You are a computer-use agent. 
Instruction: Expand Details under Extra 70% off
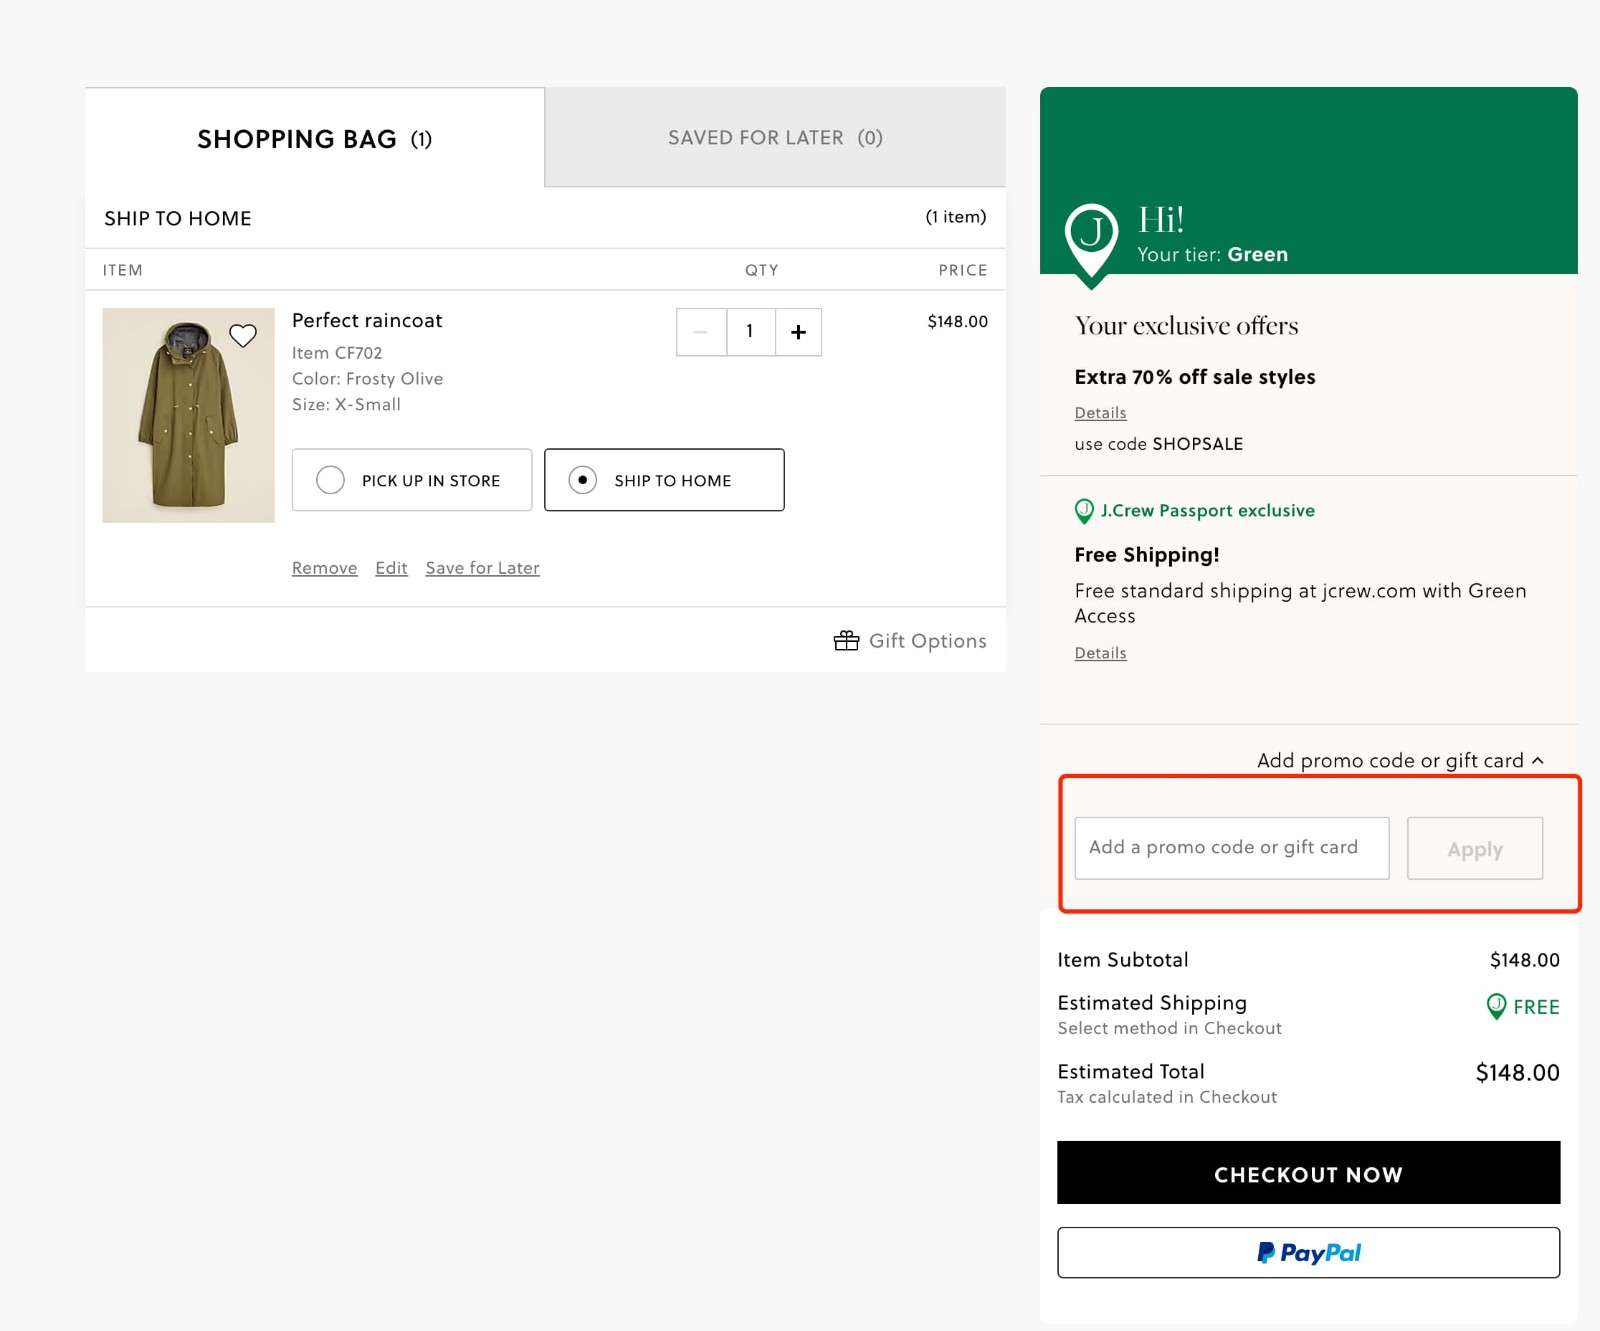point(1100,412)
